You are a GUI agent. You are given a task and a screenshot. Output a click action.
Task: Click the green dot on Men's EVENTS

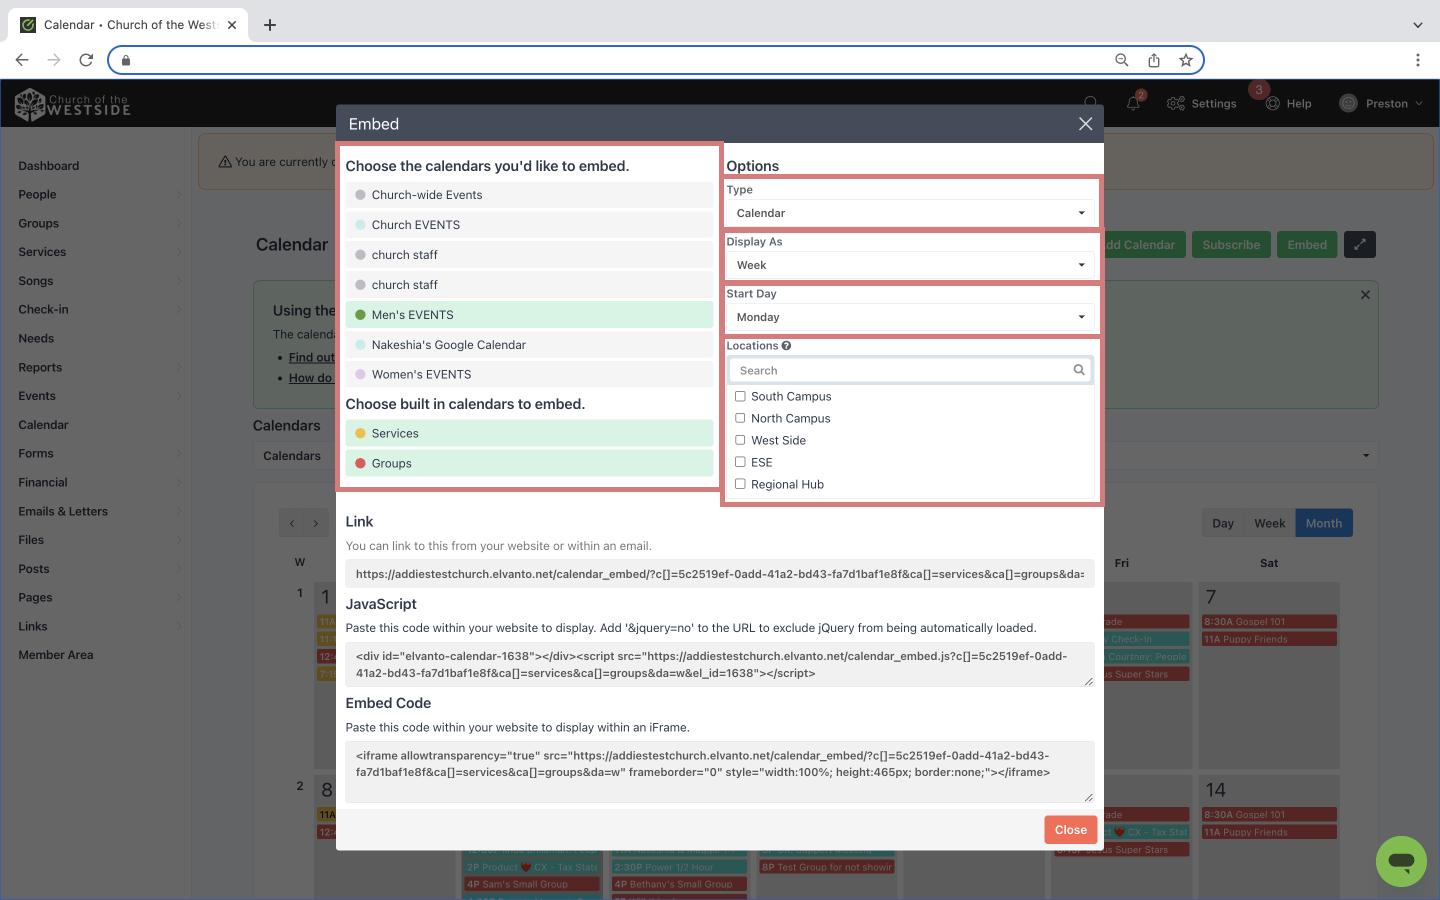361,315
